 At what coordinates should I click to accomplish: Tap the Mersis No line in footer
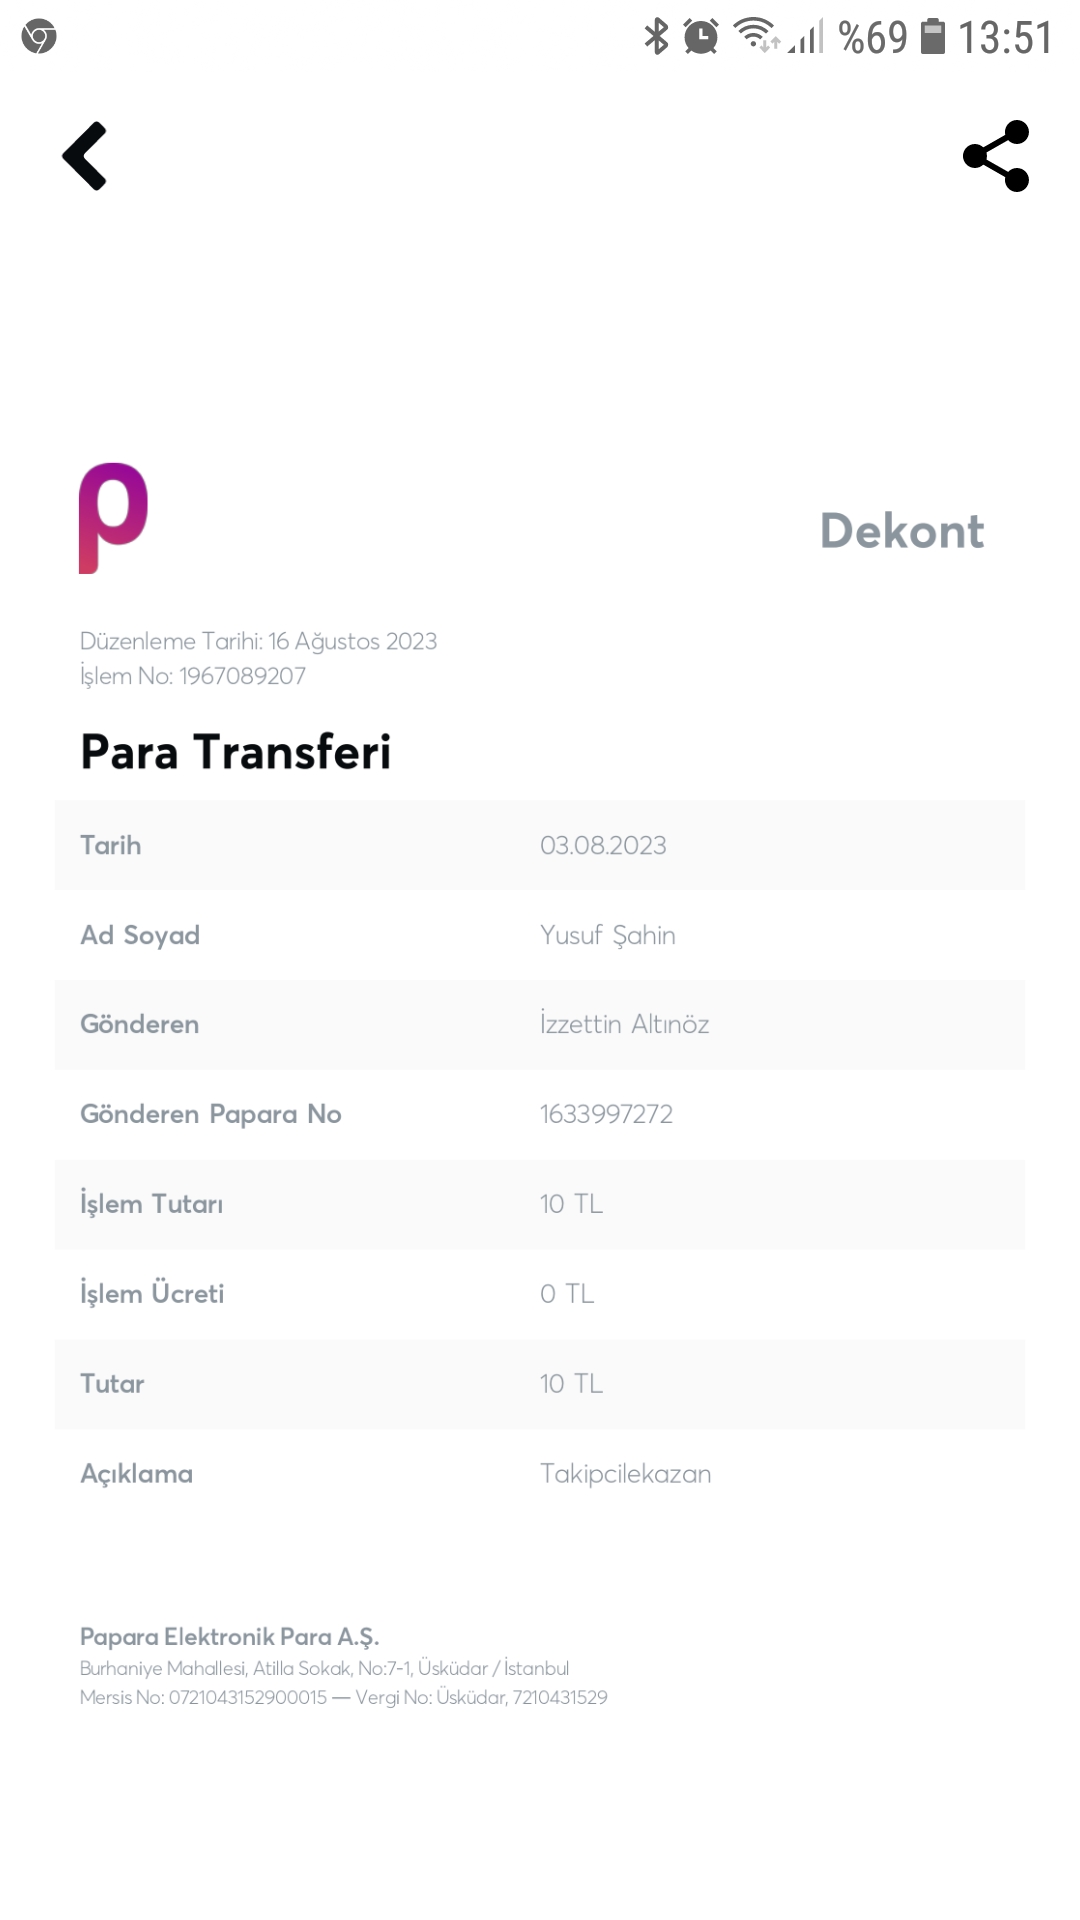tap(344, 1697)
